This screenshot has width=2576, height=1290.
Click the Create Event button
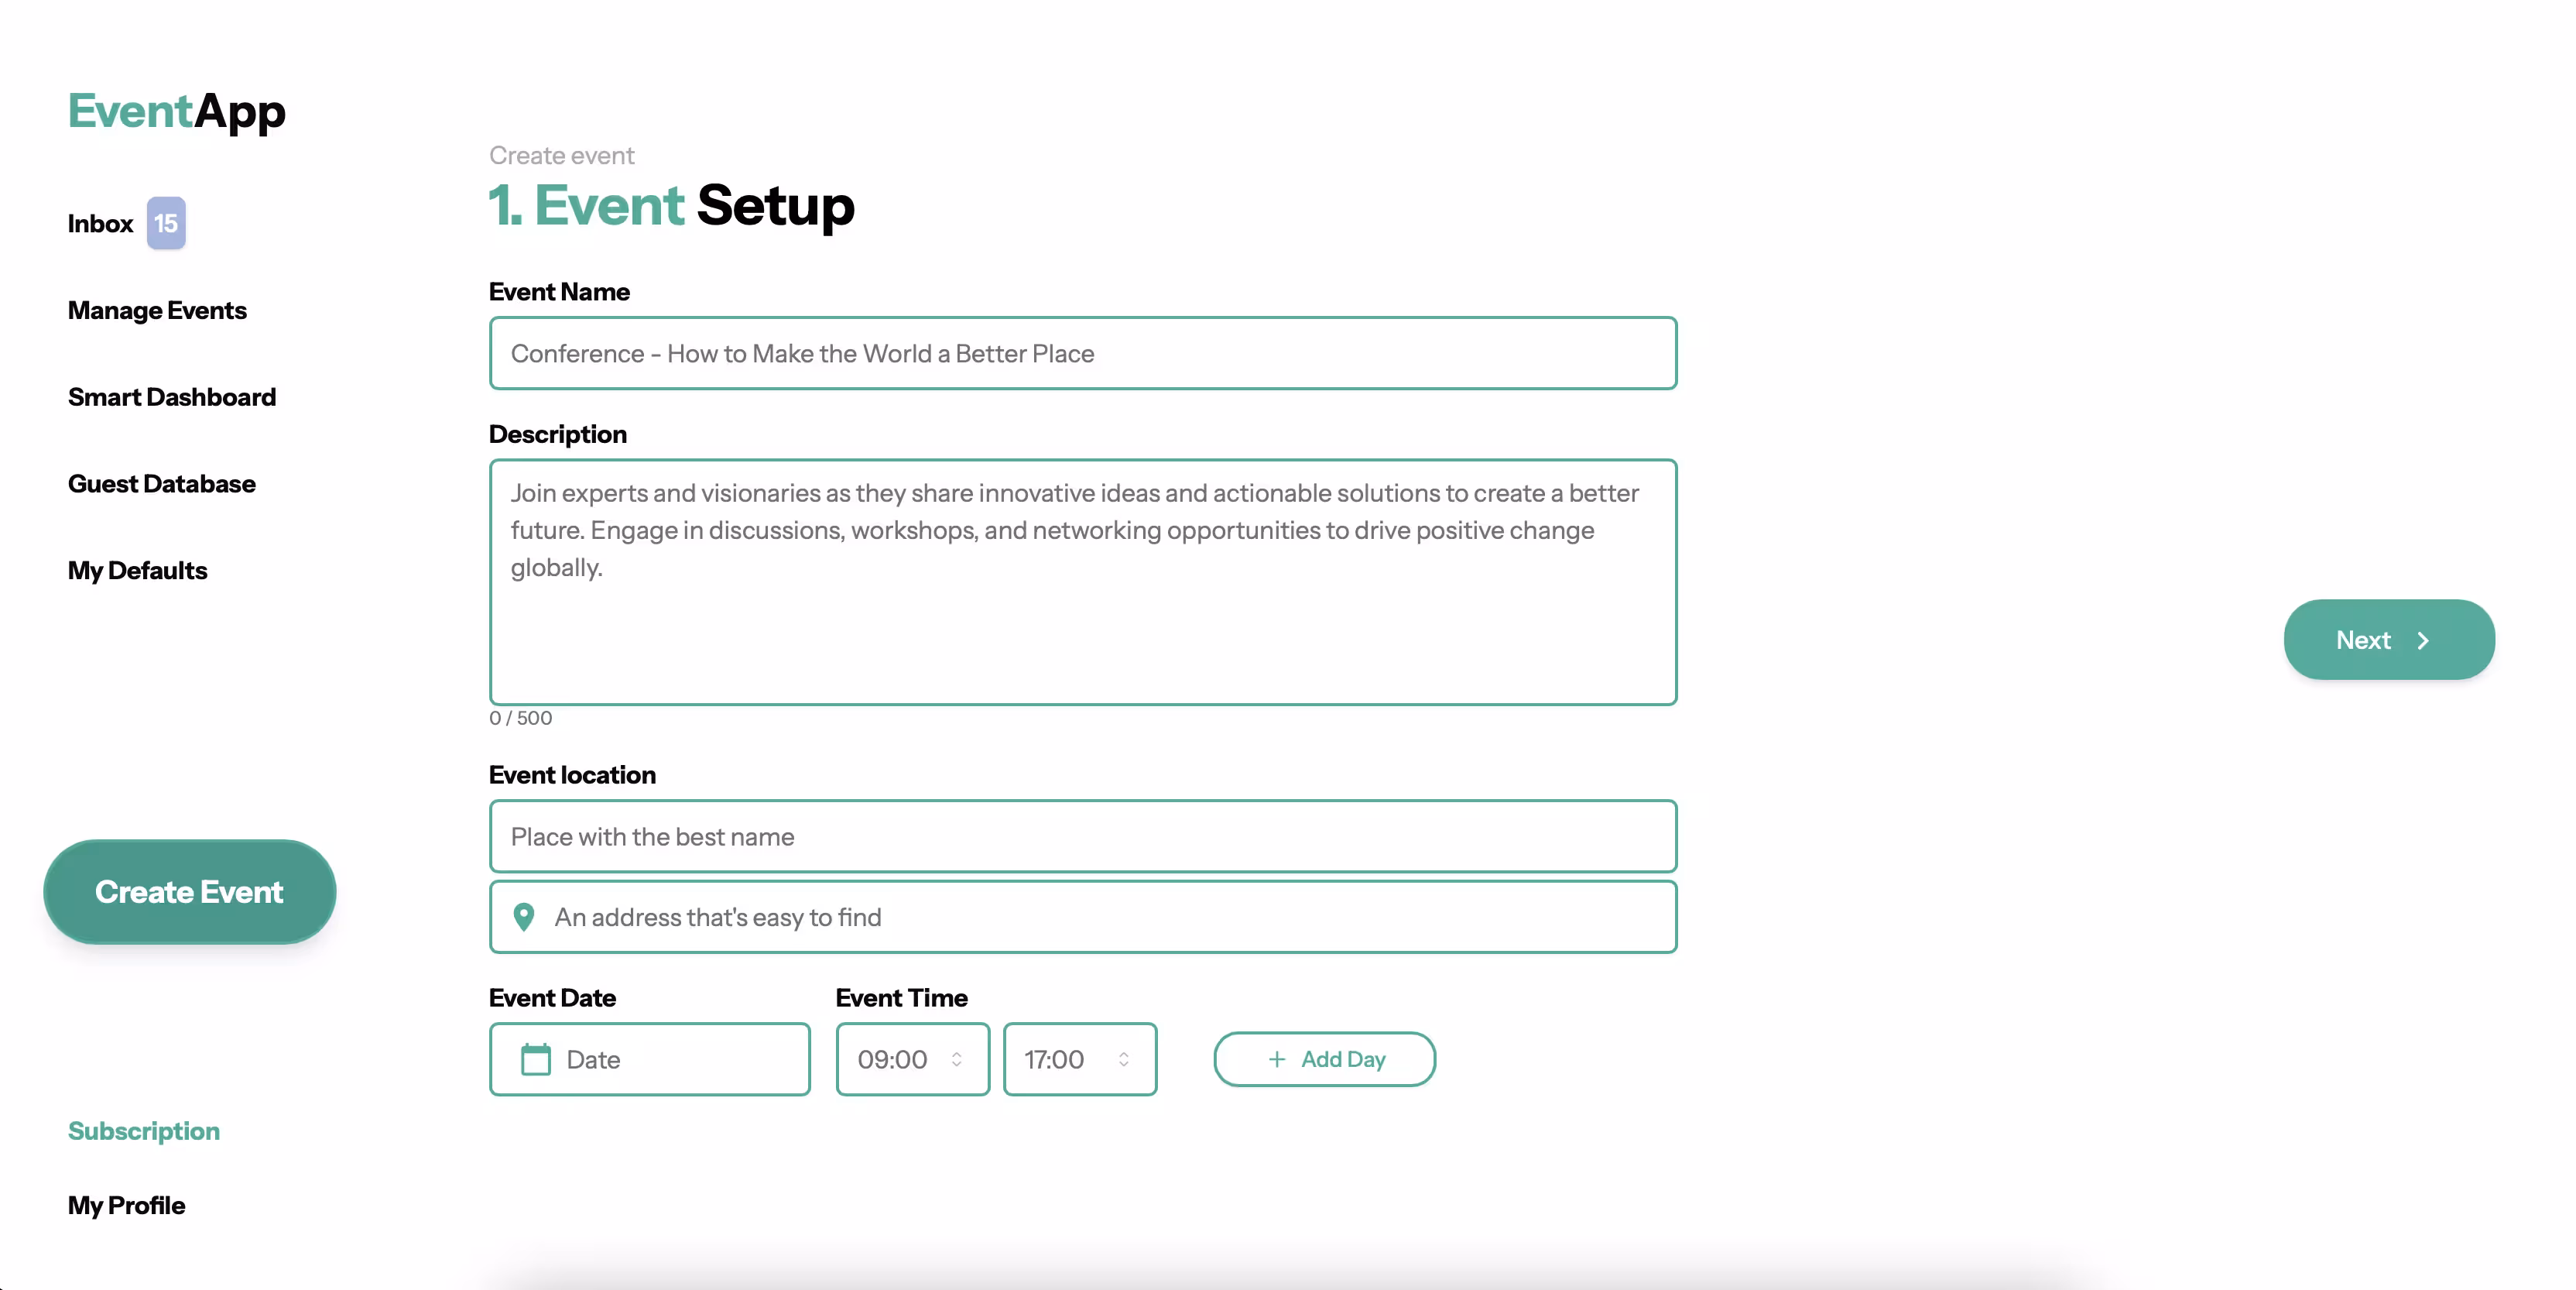click(x=189, y=892)
